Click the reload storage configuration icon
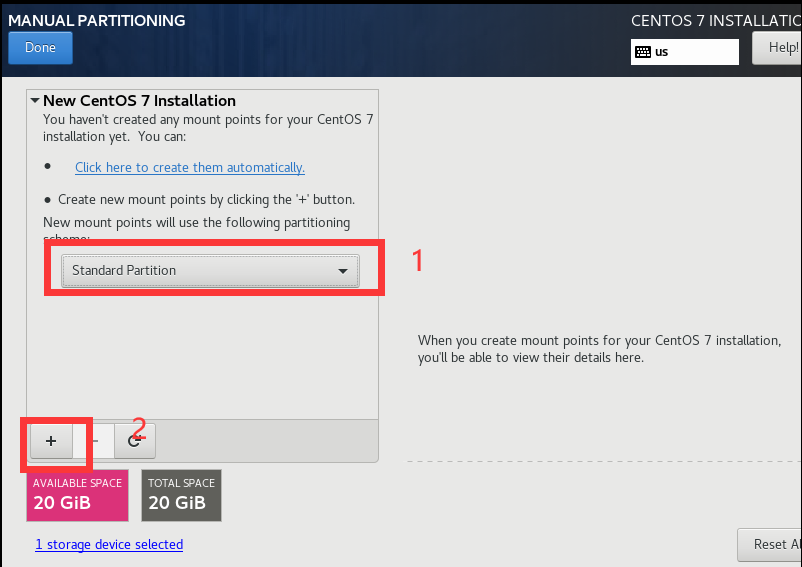This screenshot has height=567, width=802. pos(135,441)
